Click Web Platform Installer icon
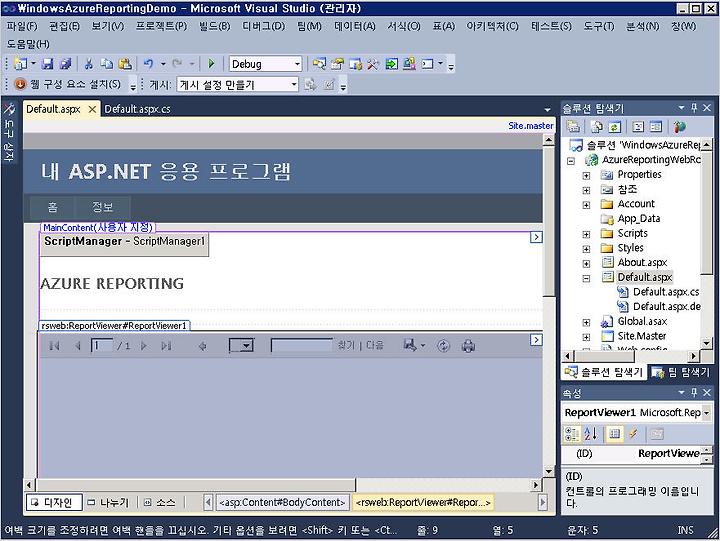Image resolution: width=720 pixels, height=541 pixels. (20, 85)
